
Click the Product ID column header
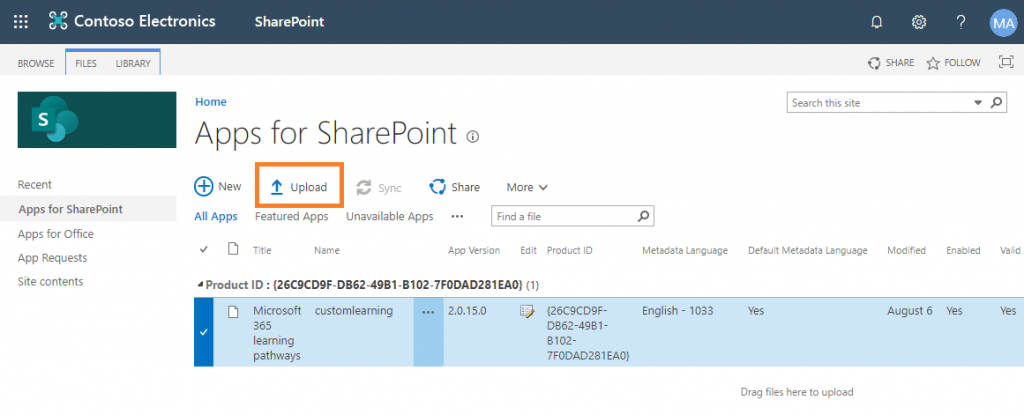pyautogui.click(x=569, y=250)
